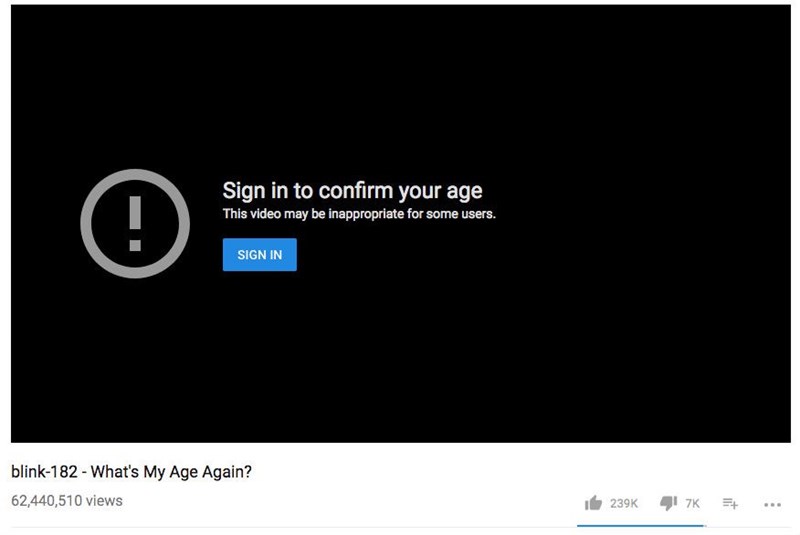Open the add-to-playlist icon

pyautogui.click(x=730, y=503)
